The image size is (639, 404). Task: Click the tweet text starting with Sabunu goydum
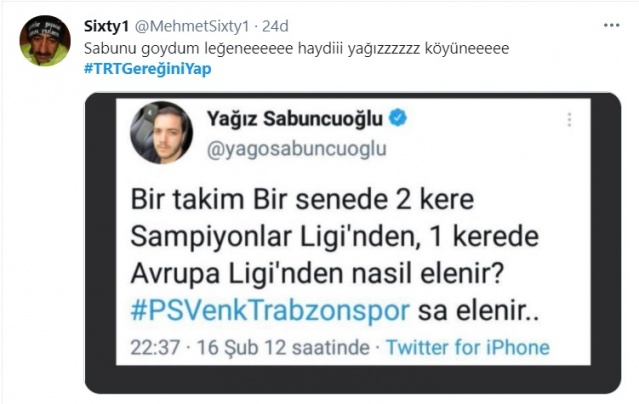[x=296, y=49]
